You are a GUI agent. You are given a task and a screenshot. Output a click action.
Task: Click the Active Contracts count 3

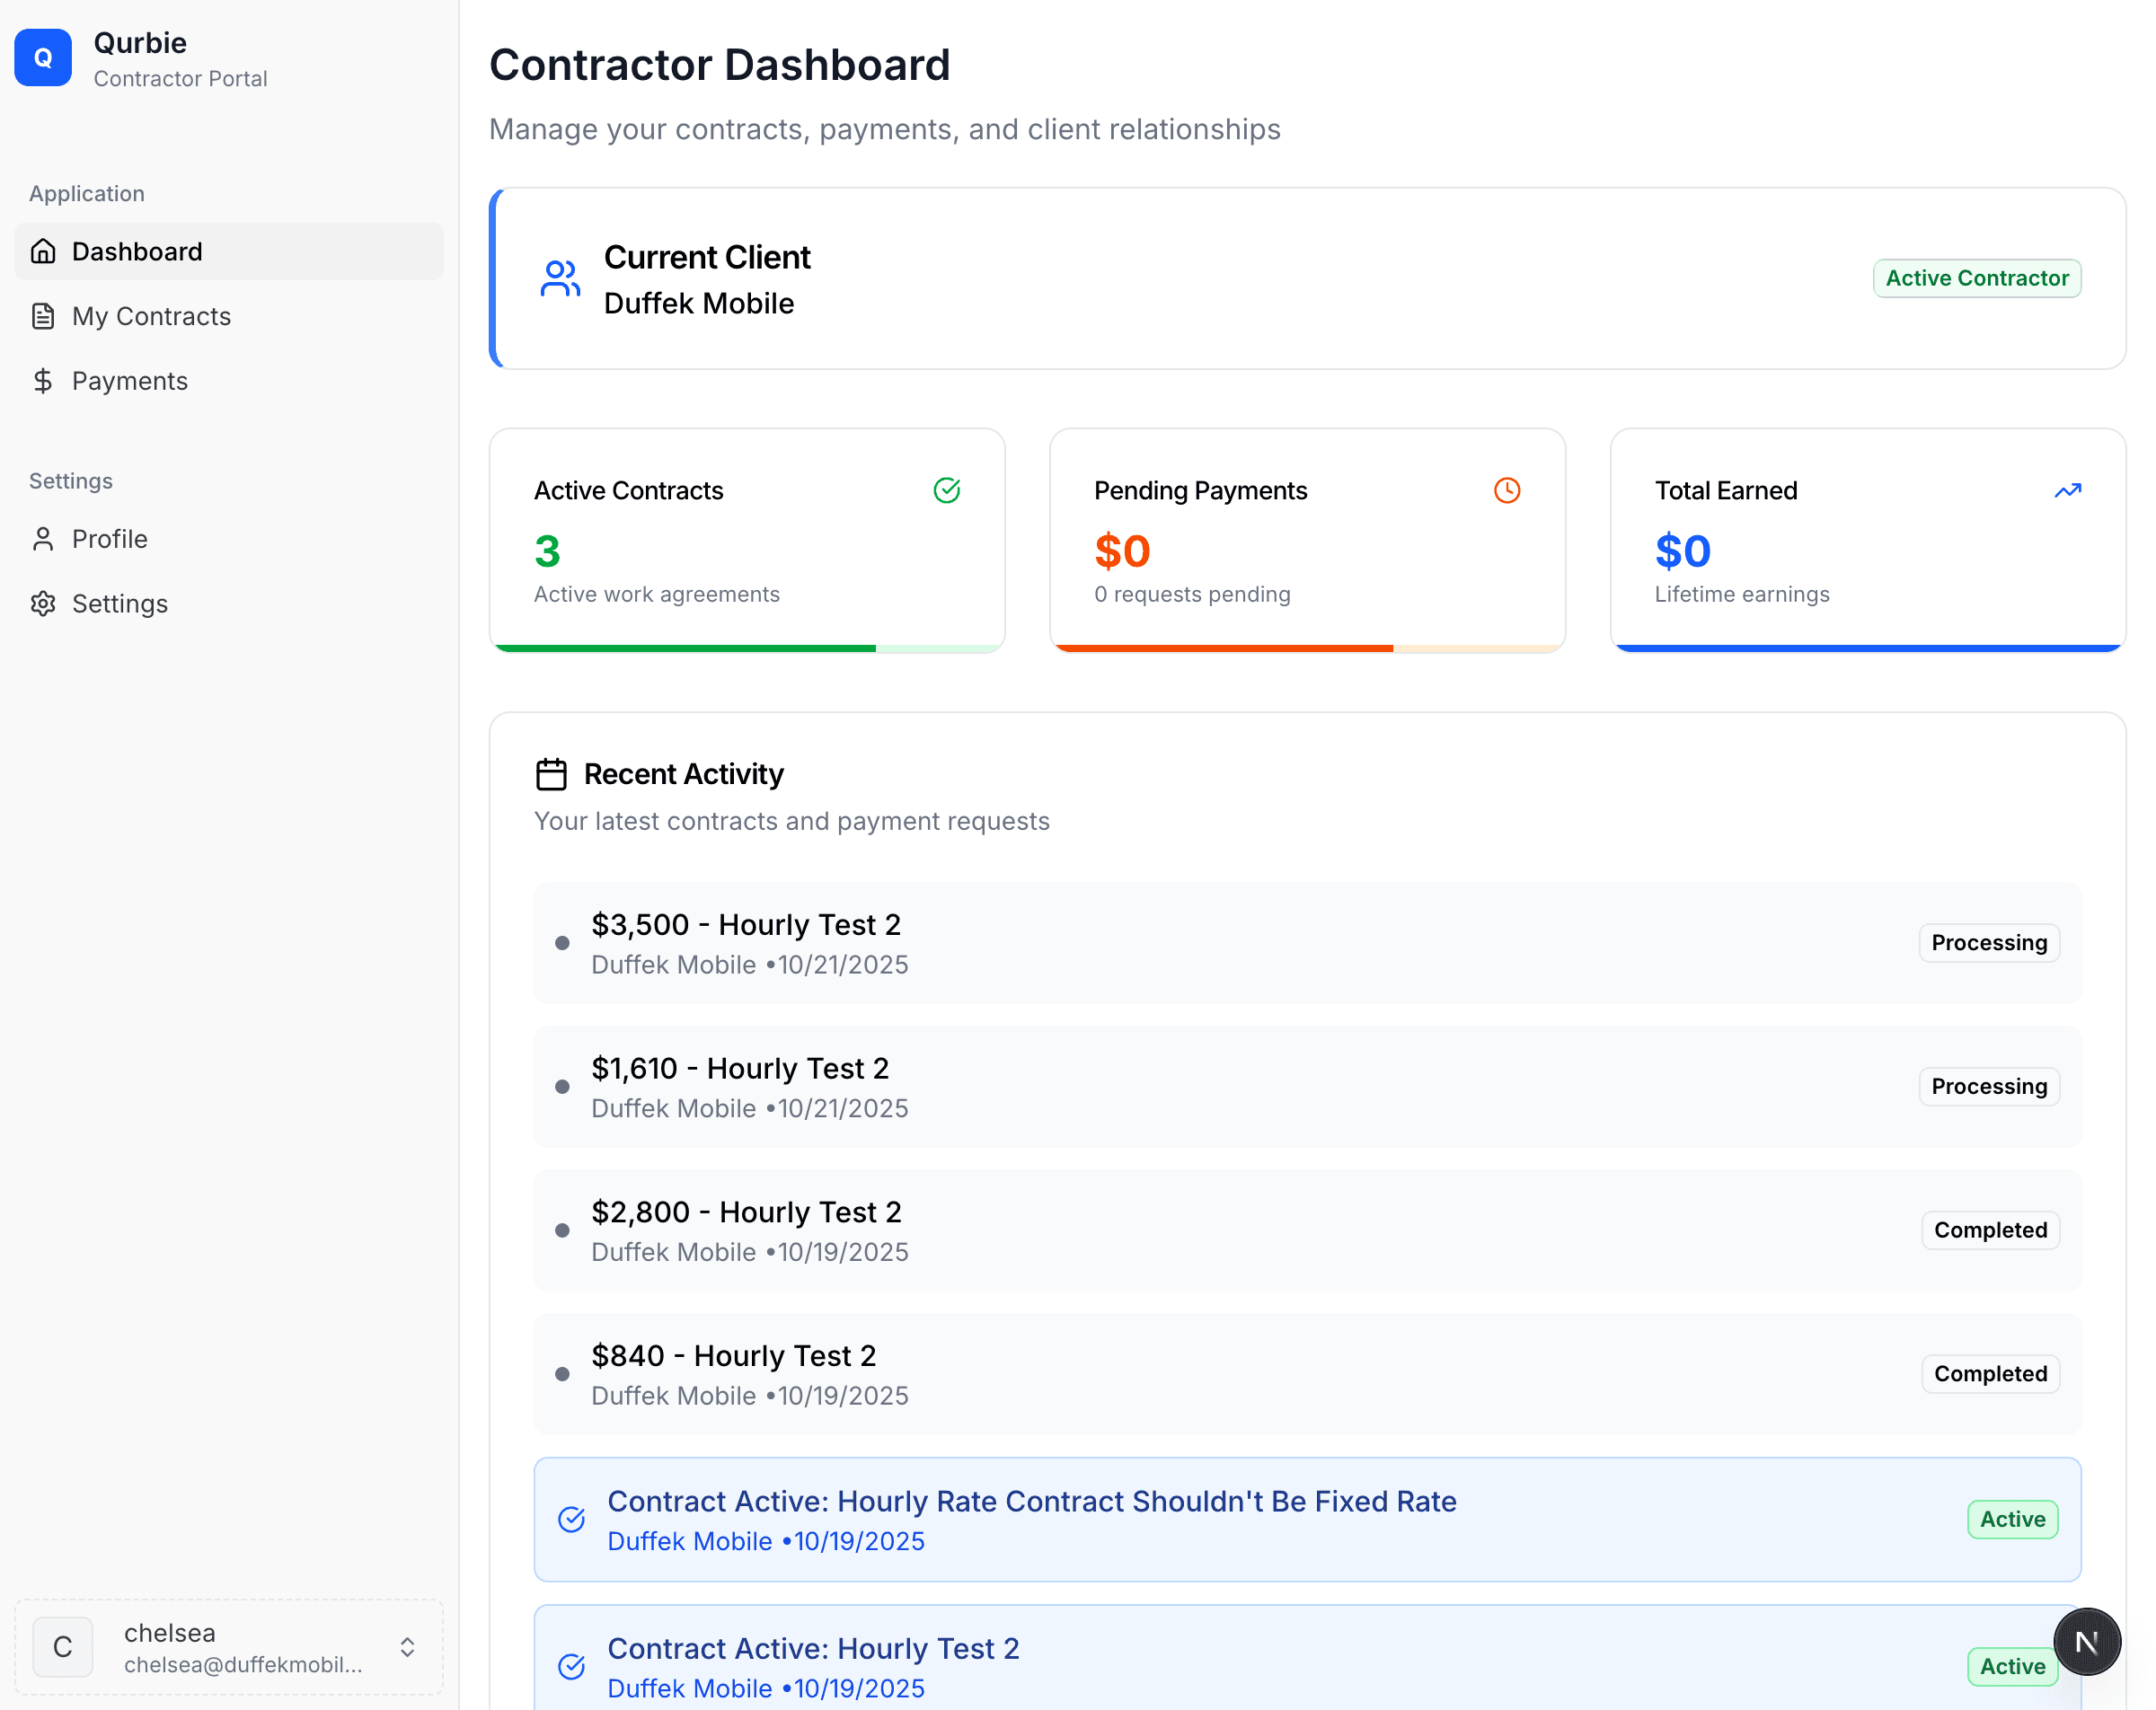[547, 551]
